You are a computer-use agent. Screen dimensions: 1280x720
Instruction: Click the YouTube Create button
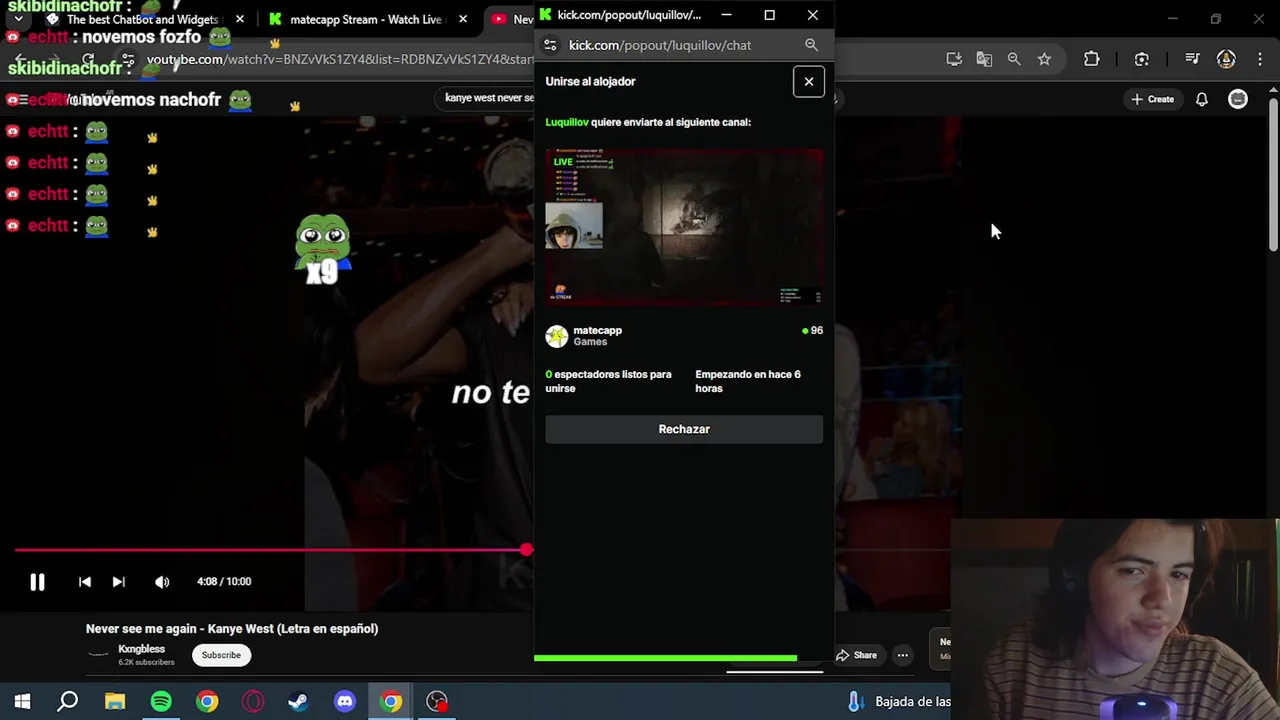(x=1152, y=99)
